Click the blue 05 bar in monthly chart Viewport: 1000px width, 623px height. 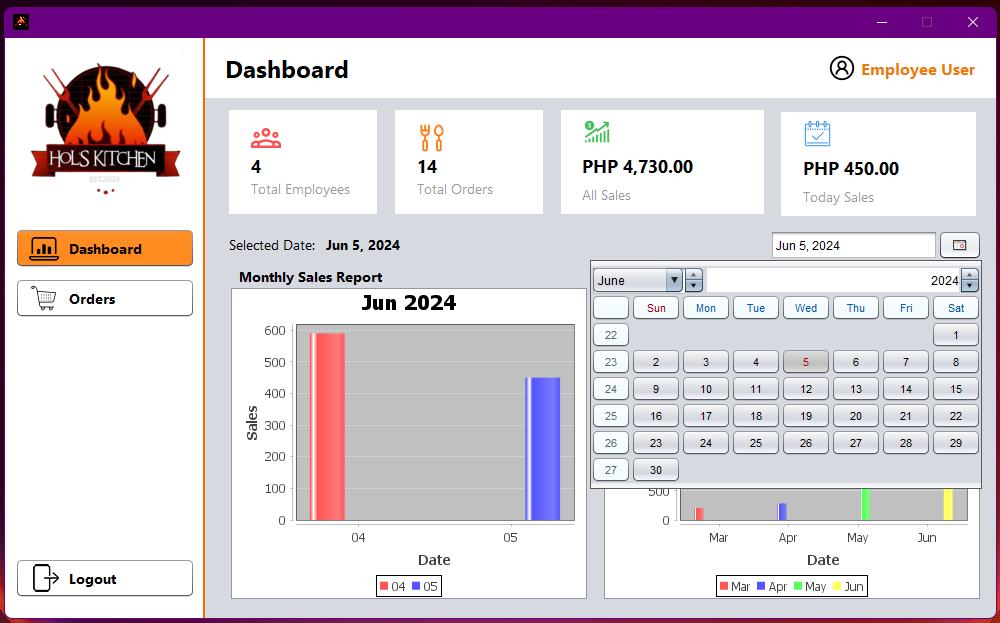[x=542, y=448]
